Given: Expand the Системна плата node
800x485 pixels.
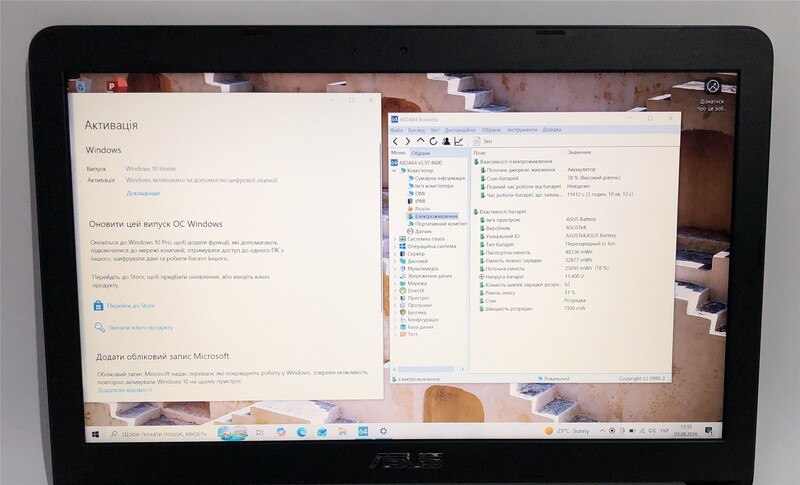Looking at the screenshot, I should click(394, 239).
